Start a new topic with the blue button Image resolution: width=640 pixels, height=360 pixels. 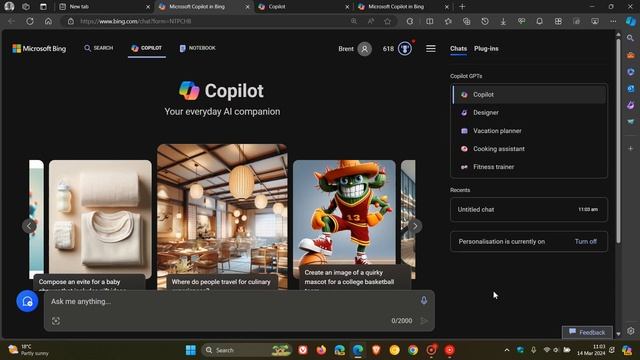click(x=27, y=301)
